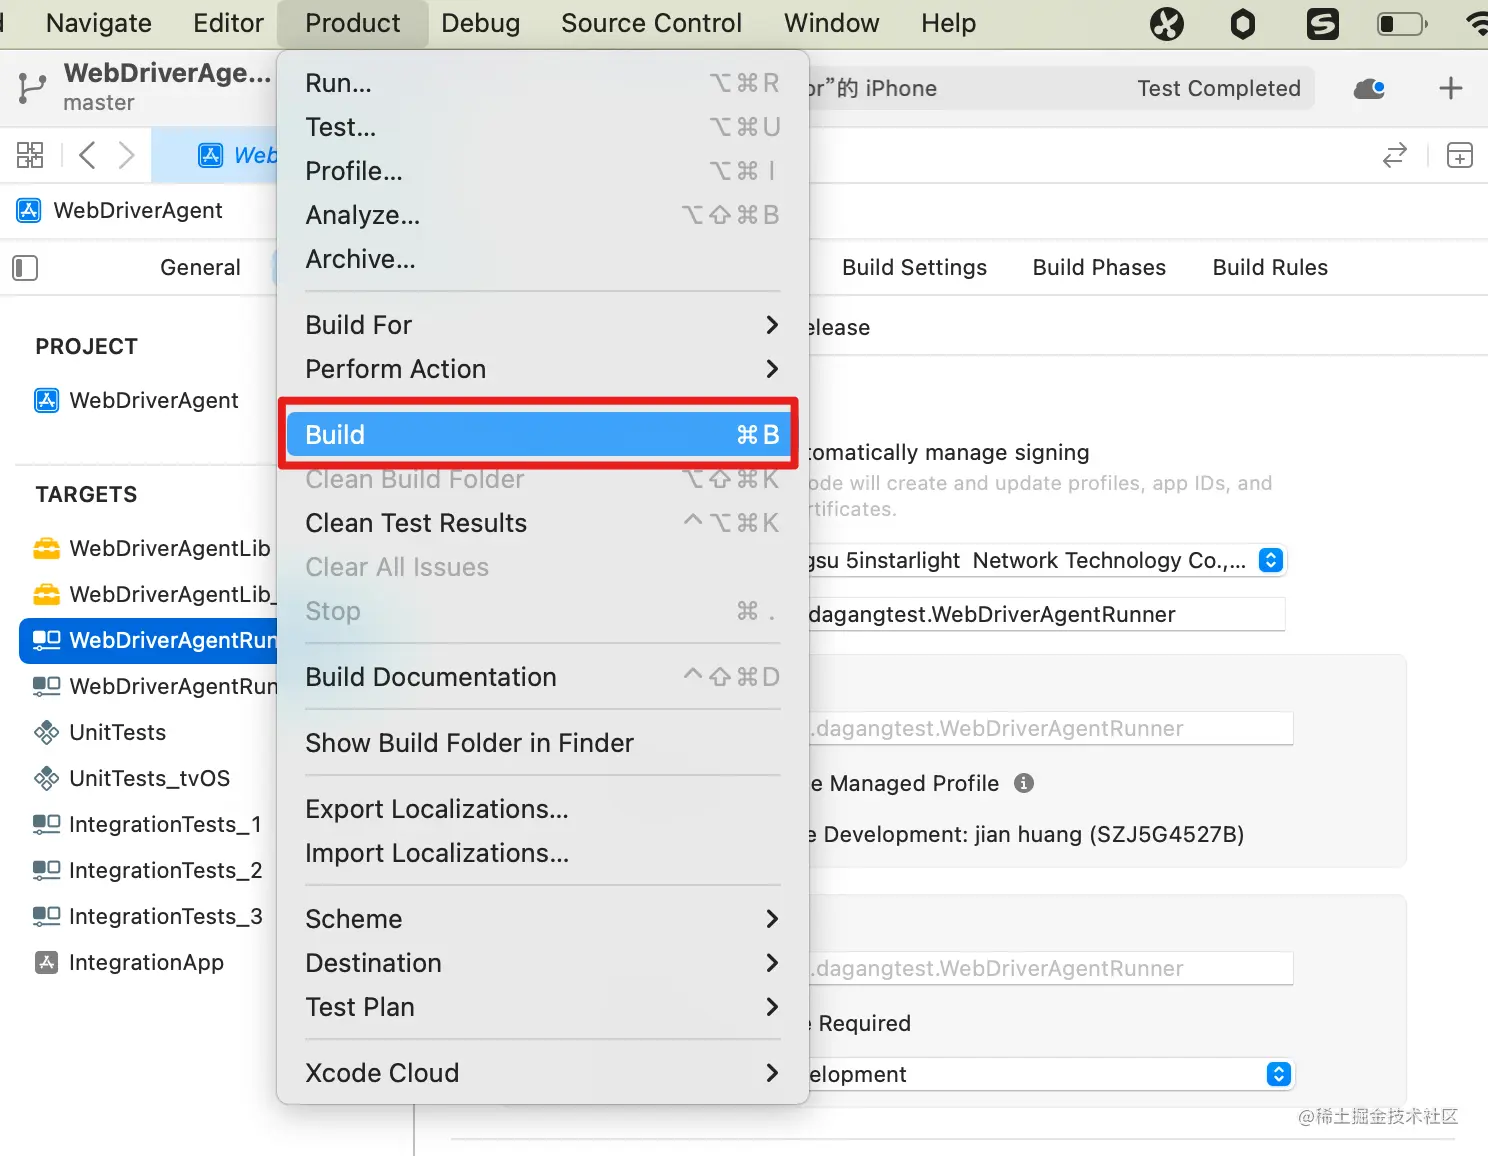
Task: Select the IntegrationTests_2 target
Action: click(x=147, y=870)
